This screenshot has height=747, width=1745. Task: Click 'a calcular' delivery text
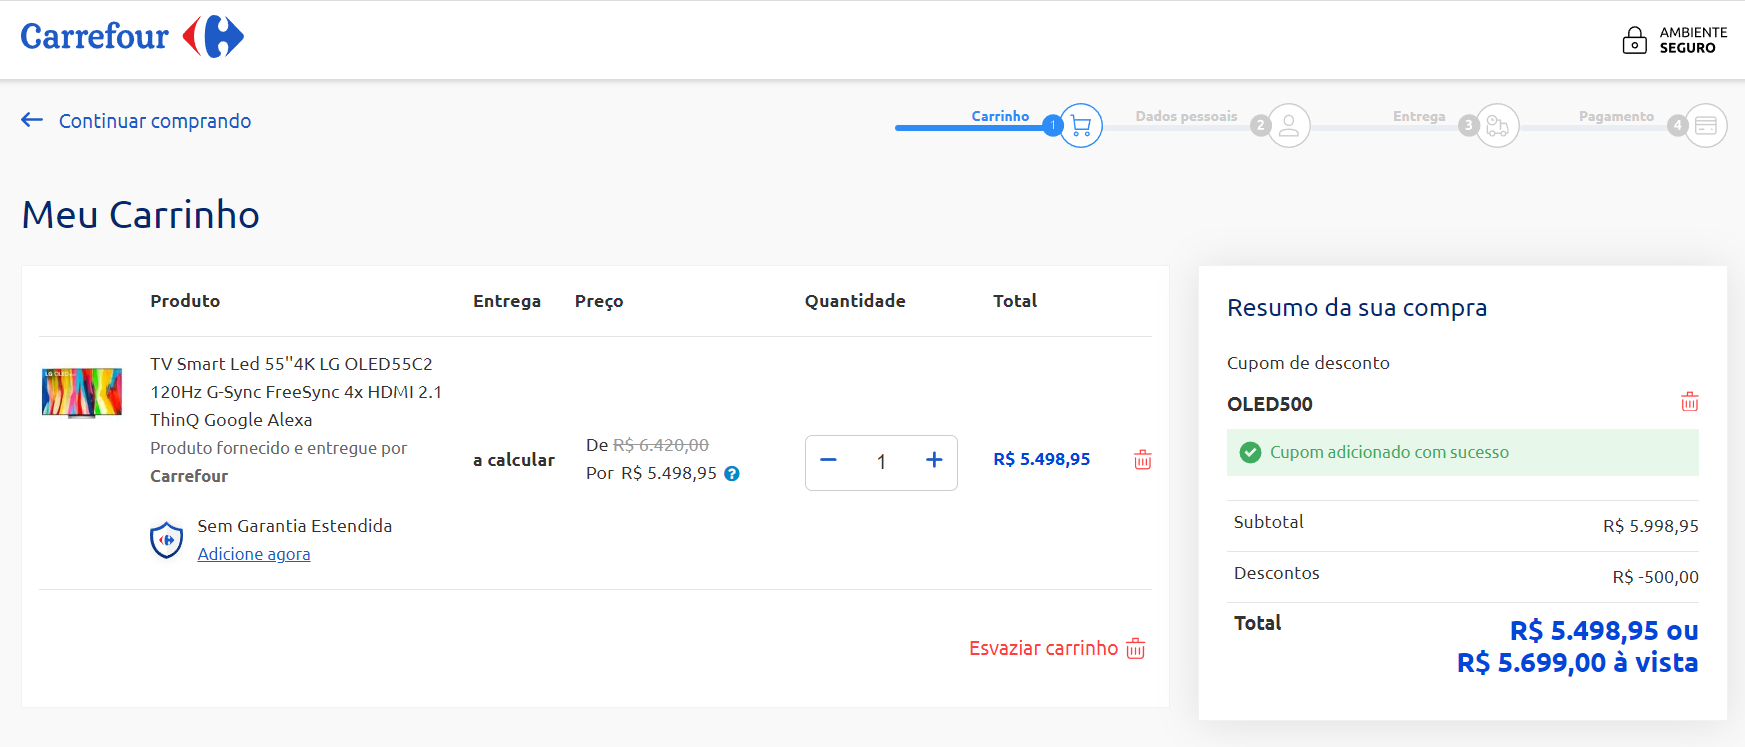pos(514,460)
